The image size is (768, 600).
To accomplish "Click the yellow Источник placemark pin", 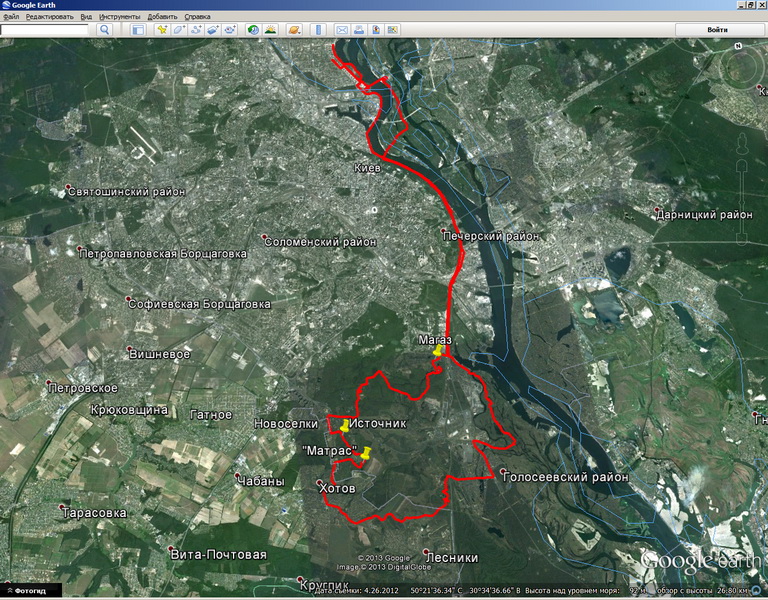I will pyautogui.click(x=345, y=425).
